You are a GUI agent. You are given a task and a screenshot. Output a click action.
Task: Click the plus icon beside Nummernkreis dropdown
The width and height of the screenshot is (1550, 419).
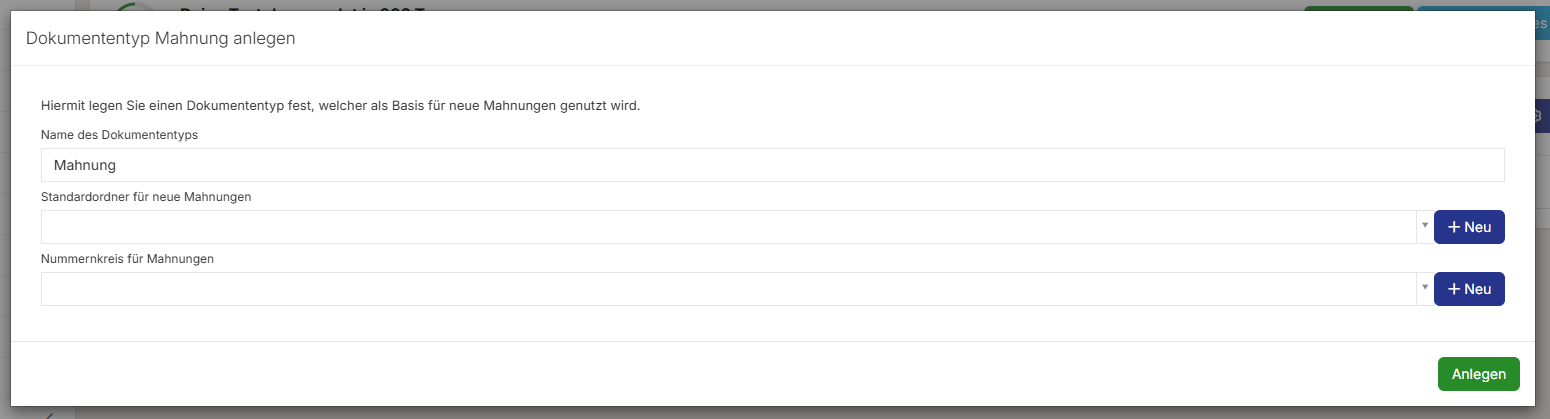[x=1454, y=289]
